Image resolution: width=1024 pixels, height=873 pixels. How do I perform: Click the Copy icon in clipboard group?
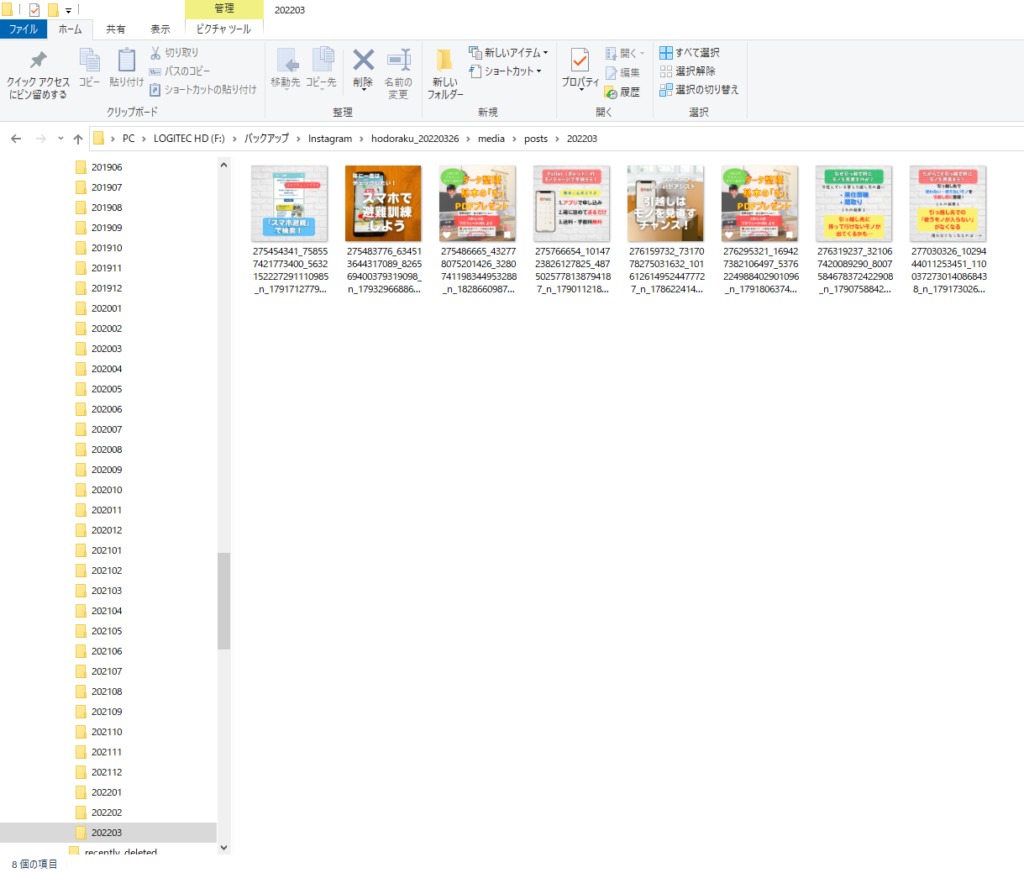click(x=89, y=62)
